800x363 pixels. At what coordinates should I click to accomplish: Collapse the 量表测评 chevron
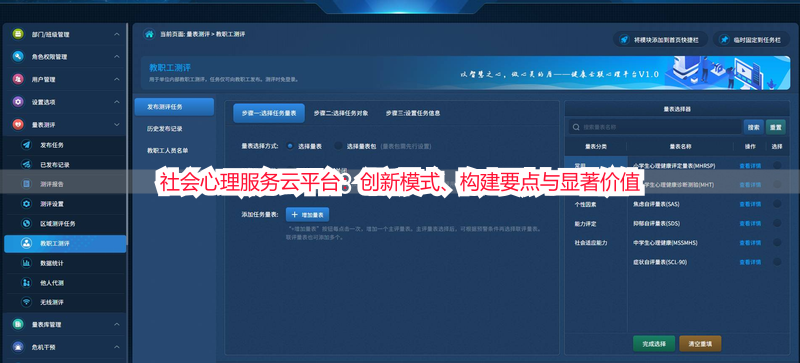117,124
